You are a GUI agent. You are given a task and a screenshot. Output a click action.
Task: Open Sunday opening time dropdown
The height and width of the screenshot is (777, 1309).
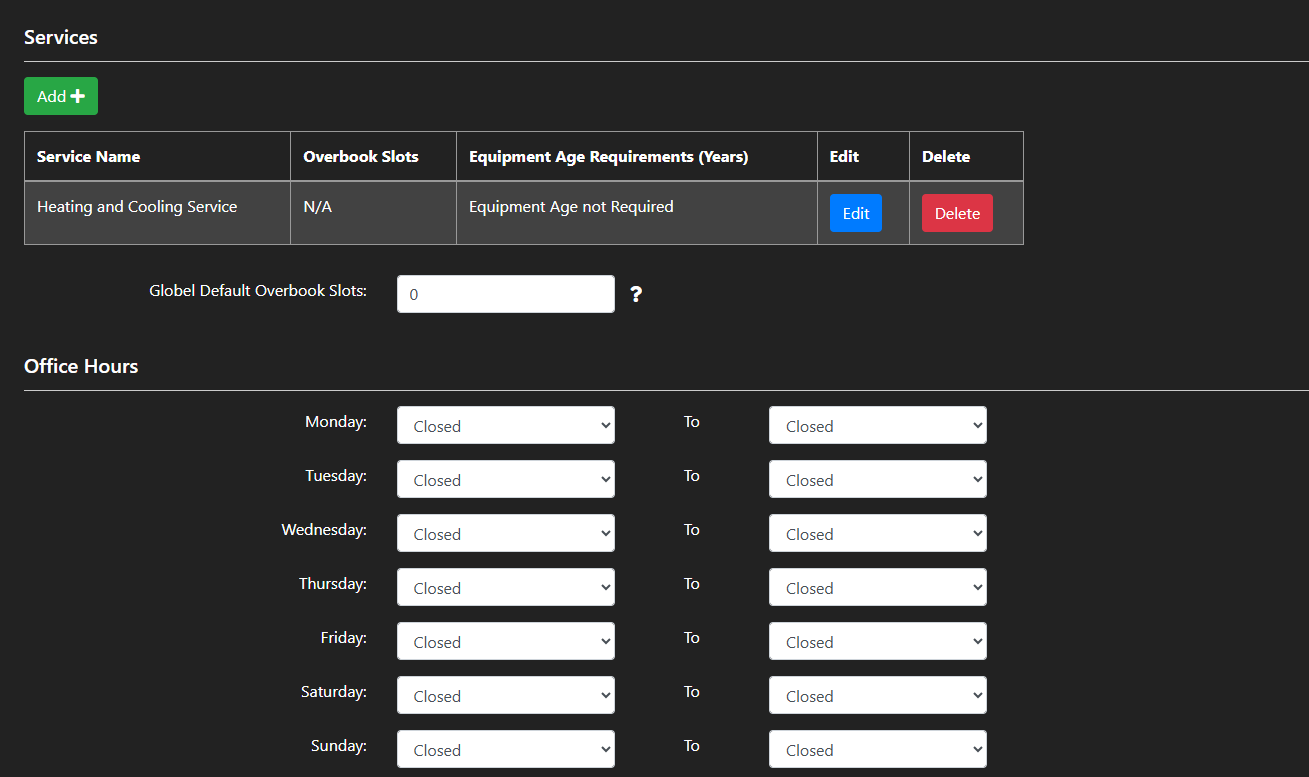[505, 749]
